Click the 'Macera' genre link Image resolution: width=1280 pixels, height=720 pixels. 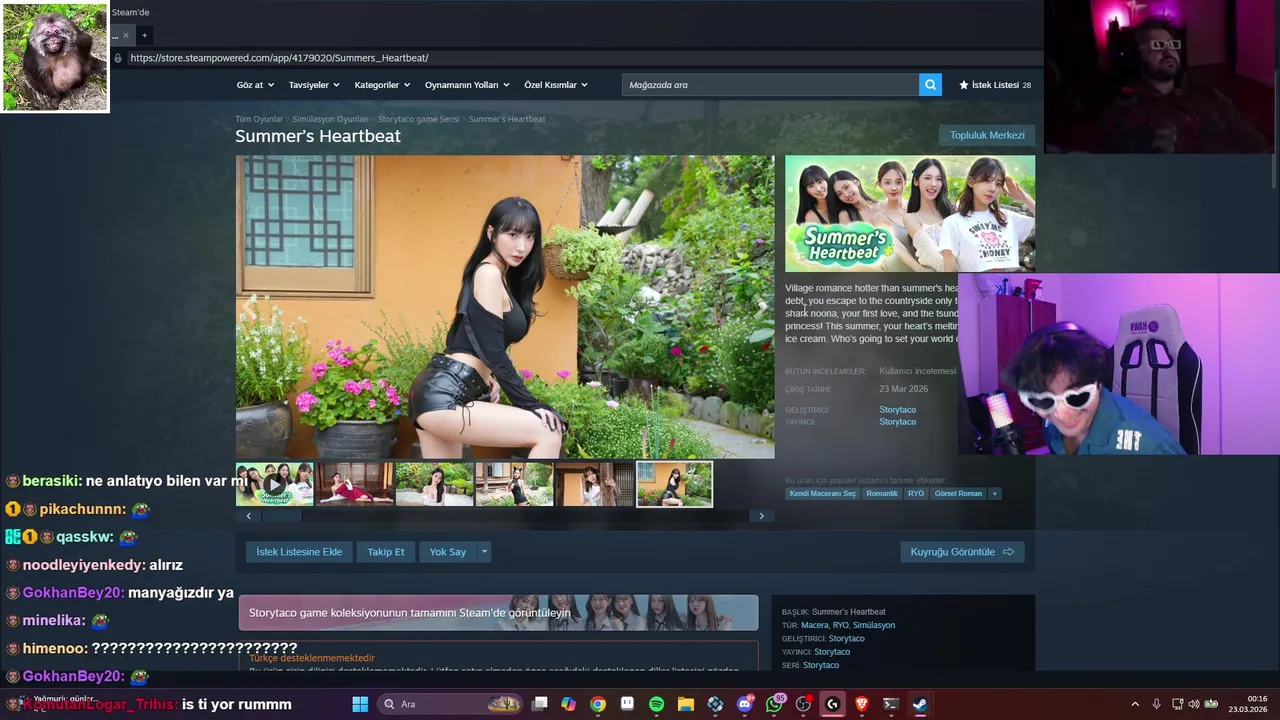coord(814,625)
